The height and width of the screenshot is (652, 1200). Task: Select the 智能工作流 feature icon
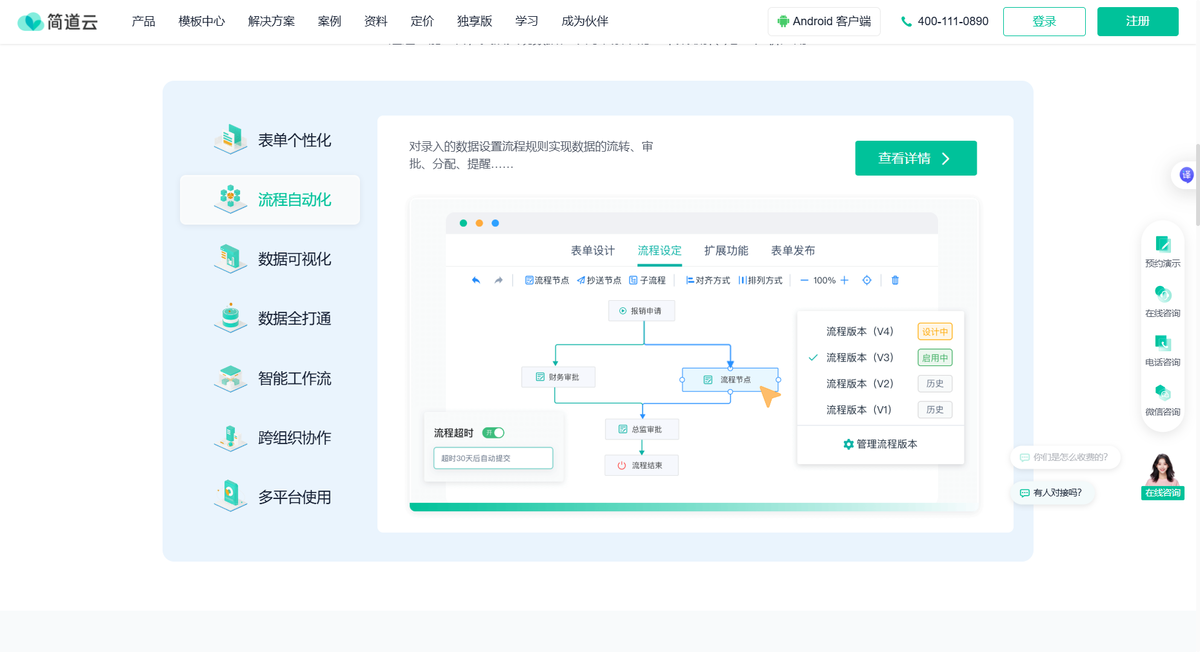pyautogui.click(x=230, y=377)
